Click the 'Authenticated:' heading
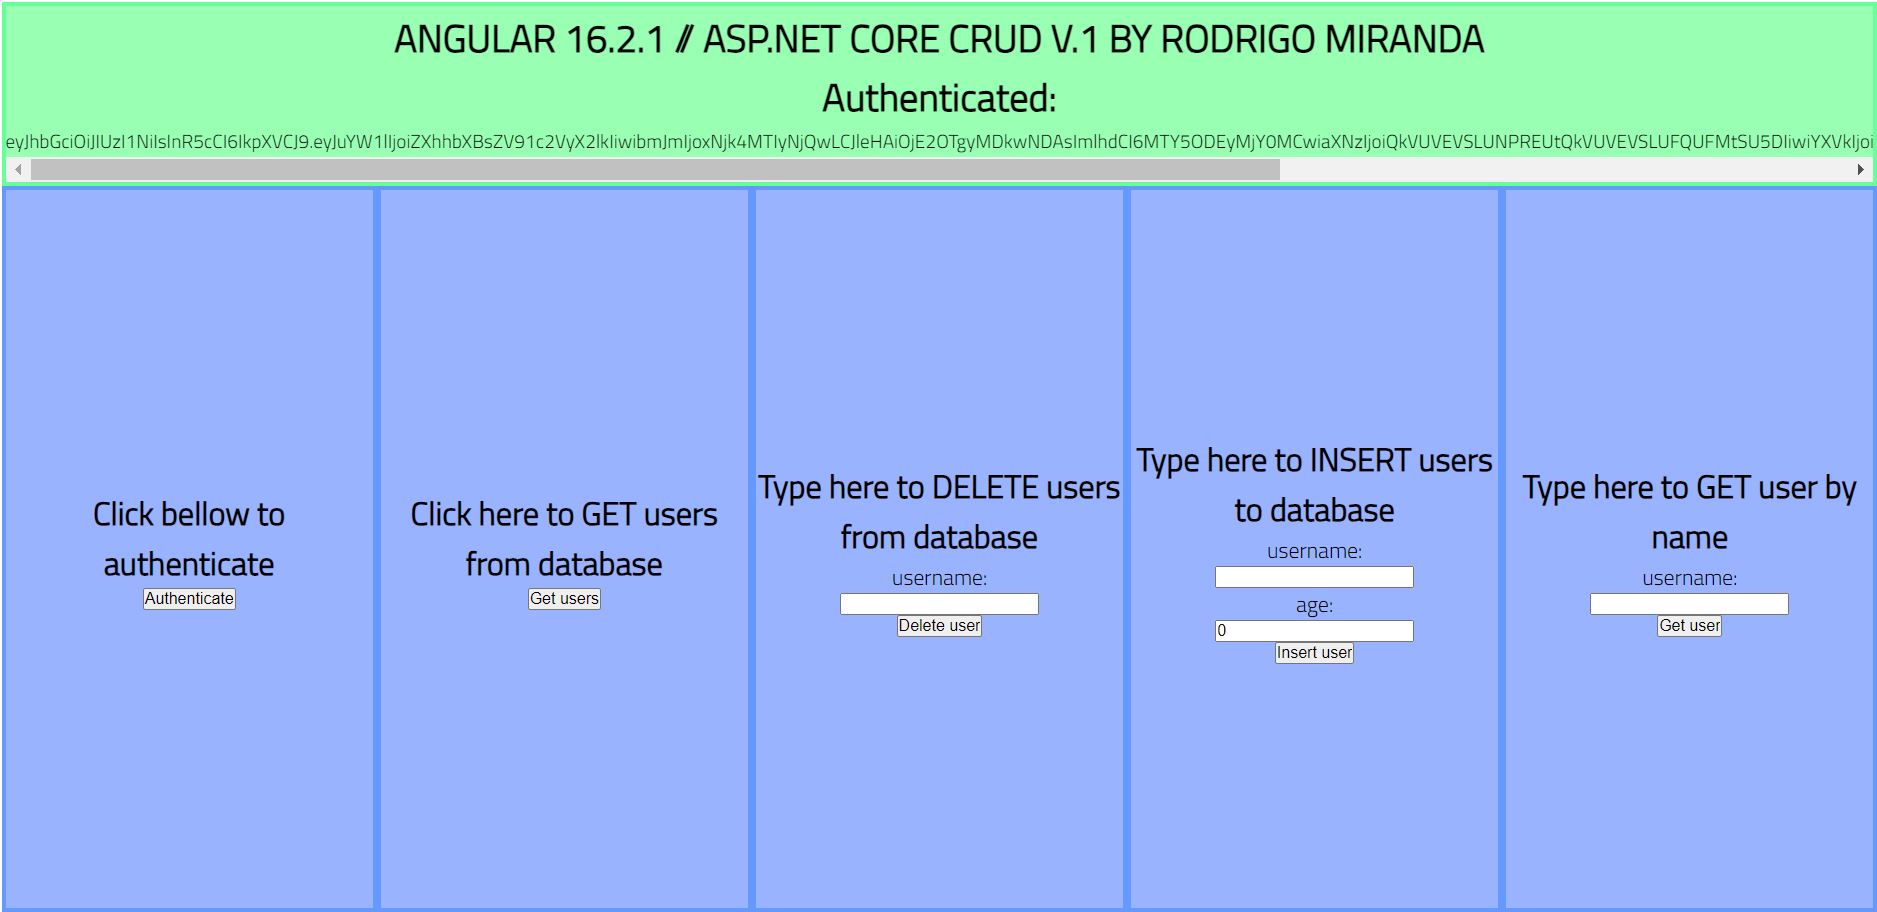The width and height of the screenshot is (1877, 912). pos(939,99)
